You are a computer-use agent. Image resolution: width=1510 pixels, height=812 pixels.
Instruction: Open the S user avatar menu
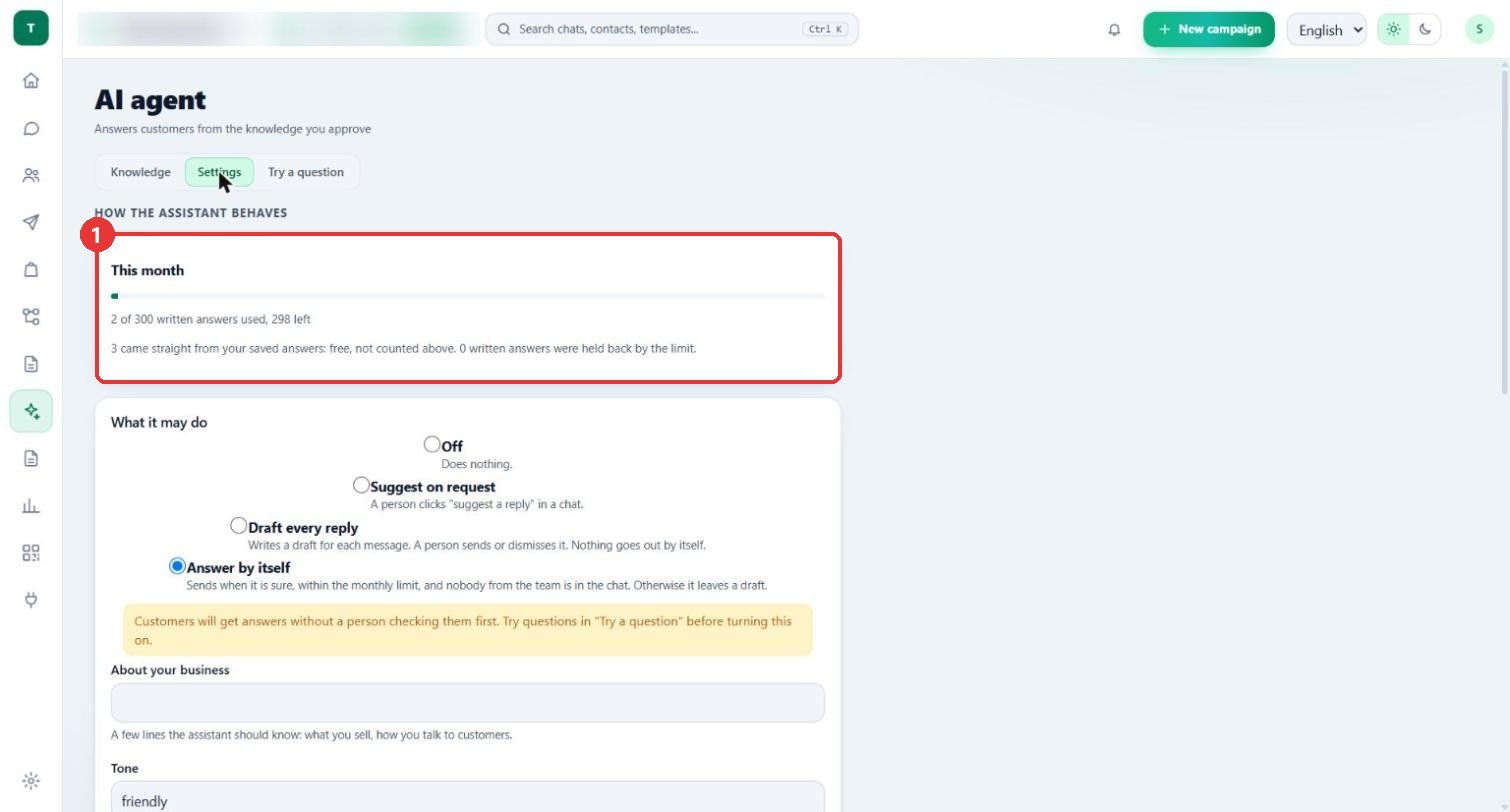[1479, 29]
